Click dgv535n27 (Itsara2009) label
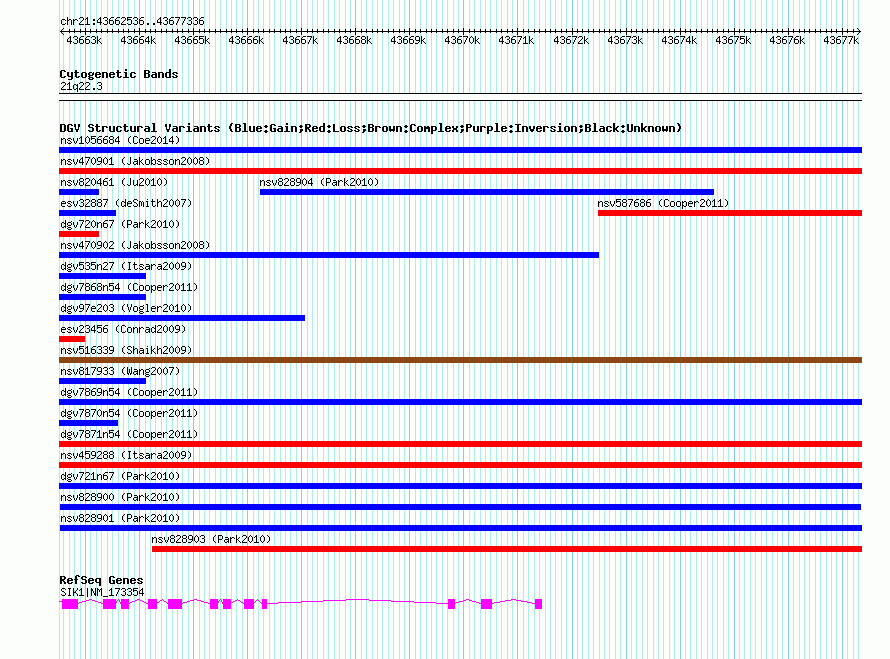The height and width of the screenshot is (659, 890). tap(126, 266)
